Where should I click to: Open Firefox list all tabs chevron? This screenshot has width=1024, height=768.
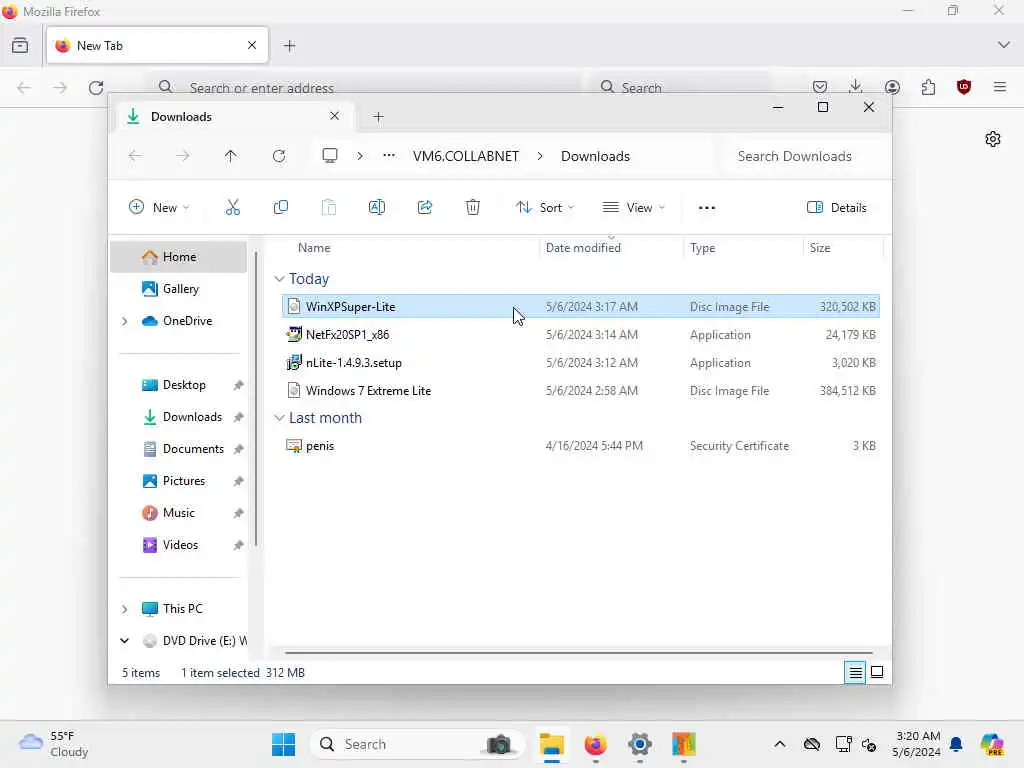click(1004, 46)
